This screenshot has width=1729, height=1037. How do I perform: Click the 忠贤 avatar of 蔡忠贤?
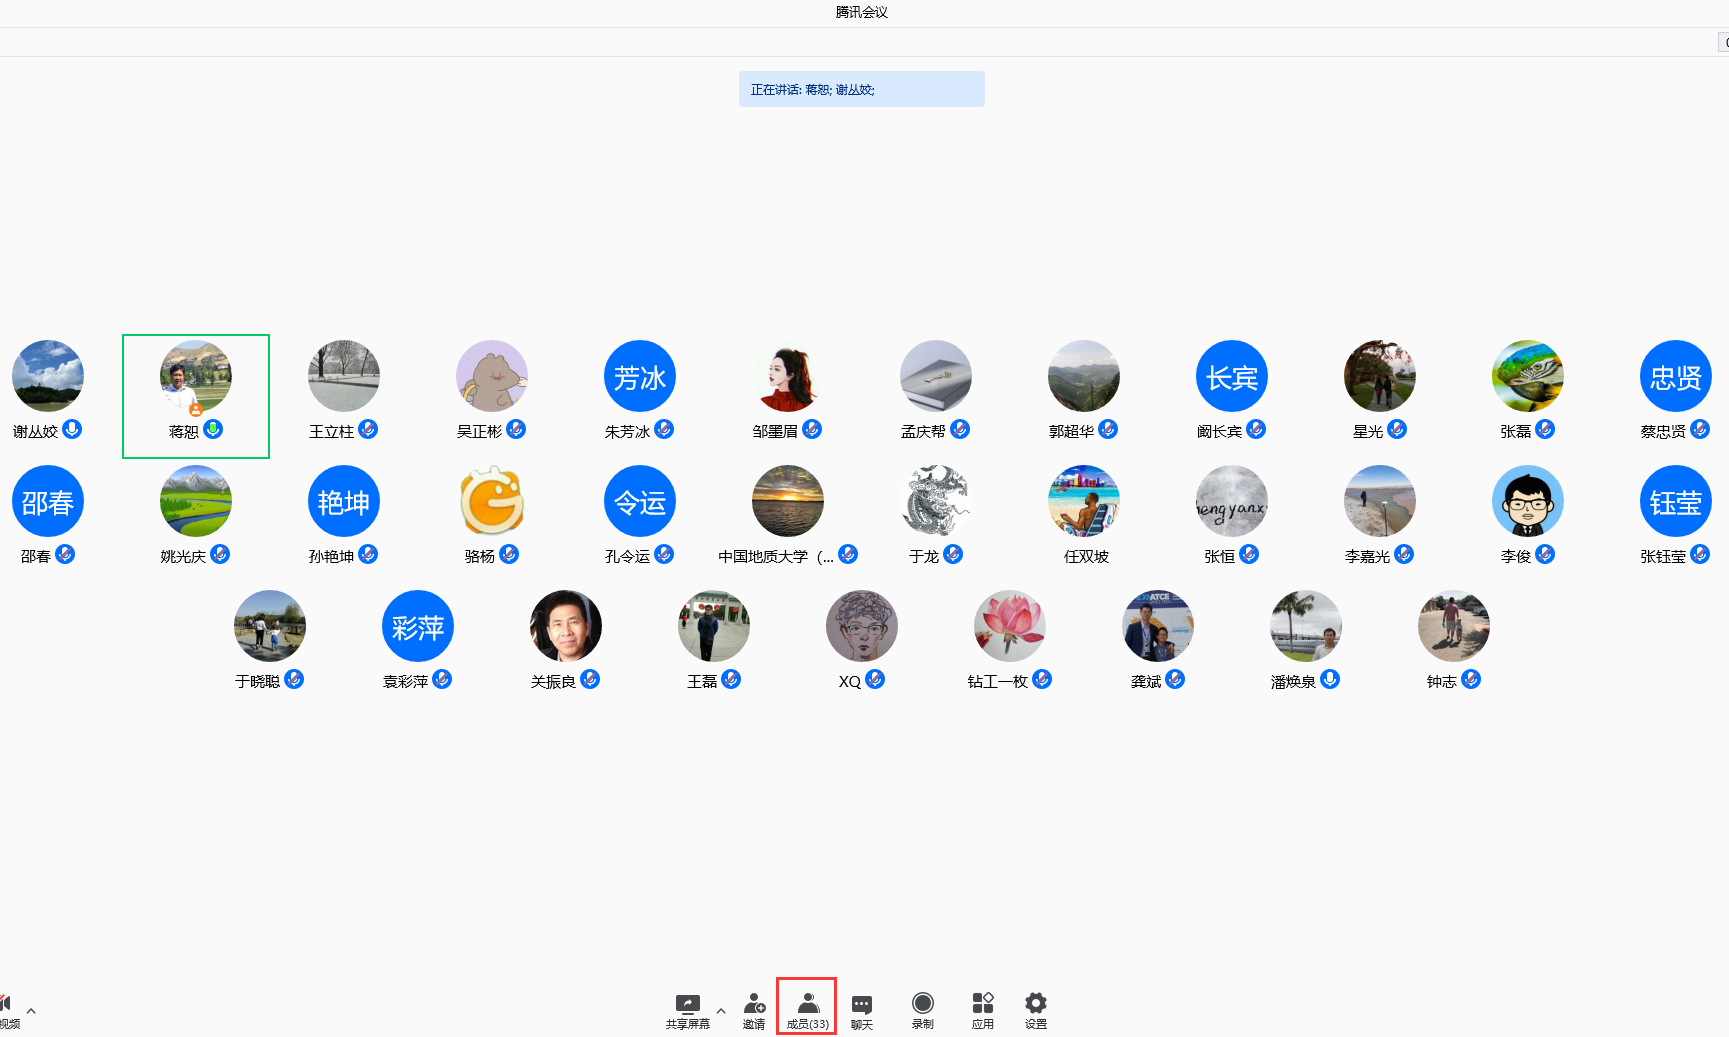tap(1675, 377)
